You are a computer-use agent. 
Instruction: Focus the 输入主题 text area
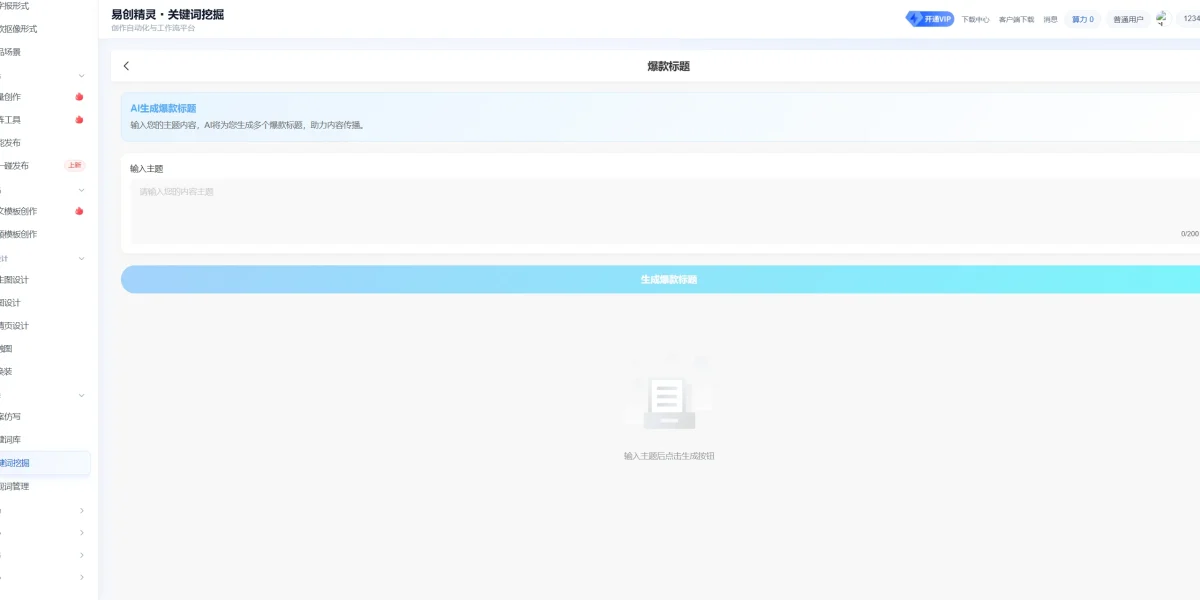point(665,211)
